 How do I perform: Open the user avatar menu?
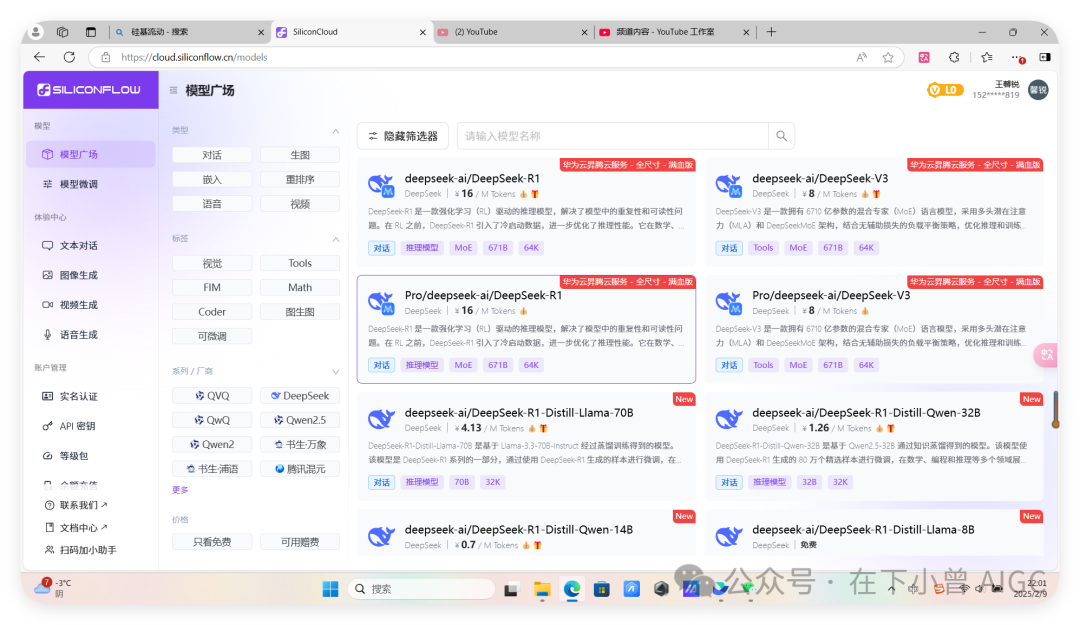1038,90
